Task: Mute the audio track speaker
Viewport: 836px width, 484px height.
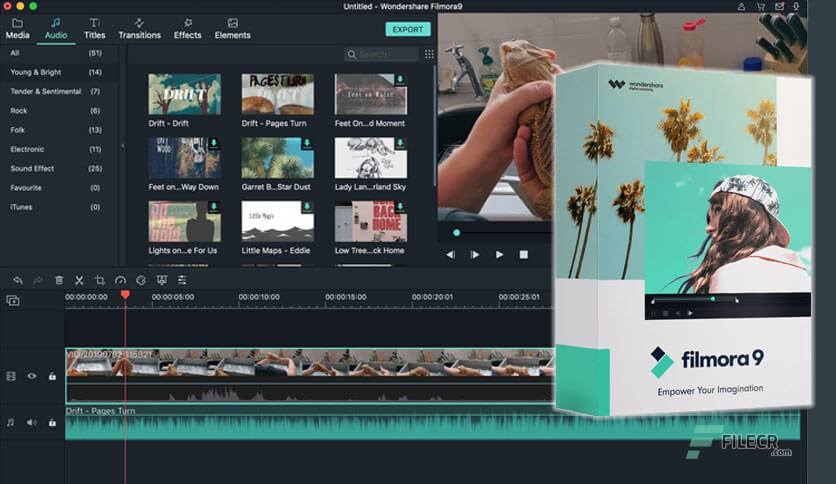Action: [32, 423]
